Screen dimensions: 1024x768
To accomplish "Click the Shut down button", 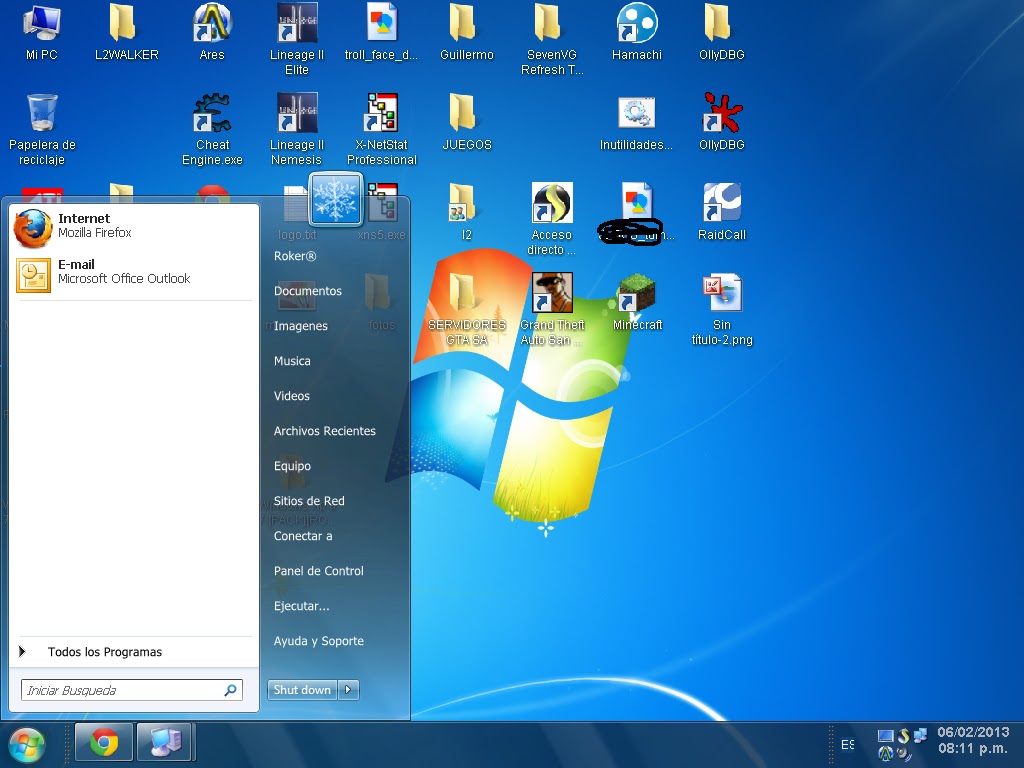I will (301, 689).
